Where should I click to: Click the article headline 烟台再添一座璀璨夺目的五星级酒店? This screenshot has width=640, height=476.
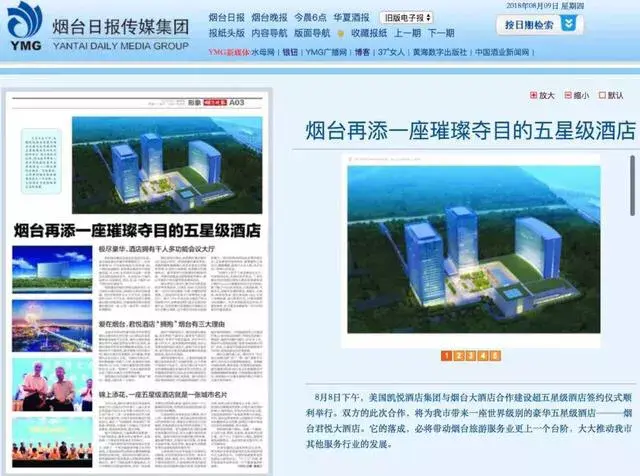(471, 131)
